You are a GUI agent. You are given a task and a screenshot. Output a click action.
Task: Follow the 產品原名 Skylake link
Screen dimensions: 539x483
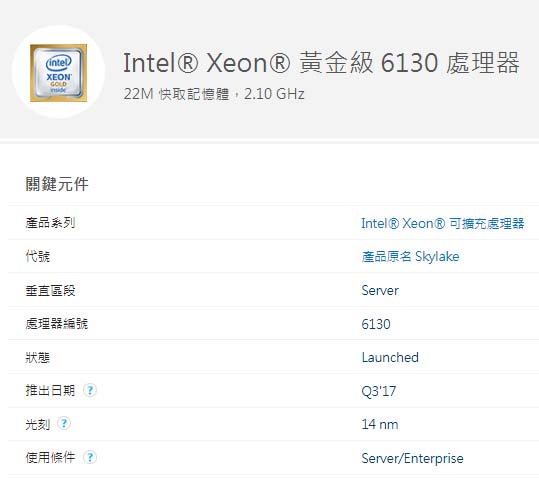(x=410, y=256)
